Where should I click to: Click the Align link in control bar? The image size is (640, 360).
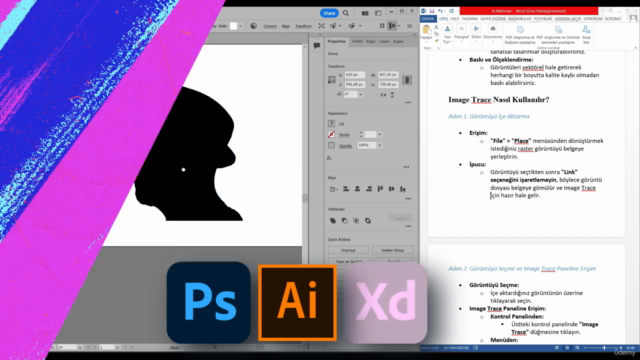pos(286,26)
